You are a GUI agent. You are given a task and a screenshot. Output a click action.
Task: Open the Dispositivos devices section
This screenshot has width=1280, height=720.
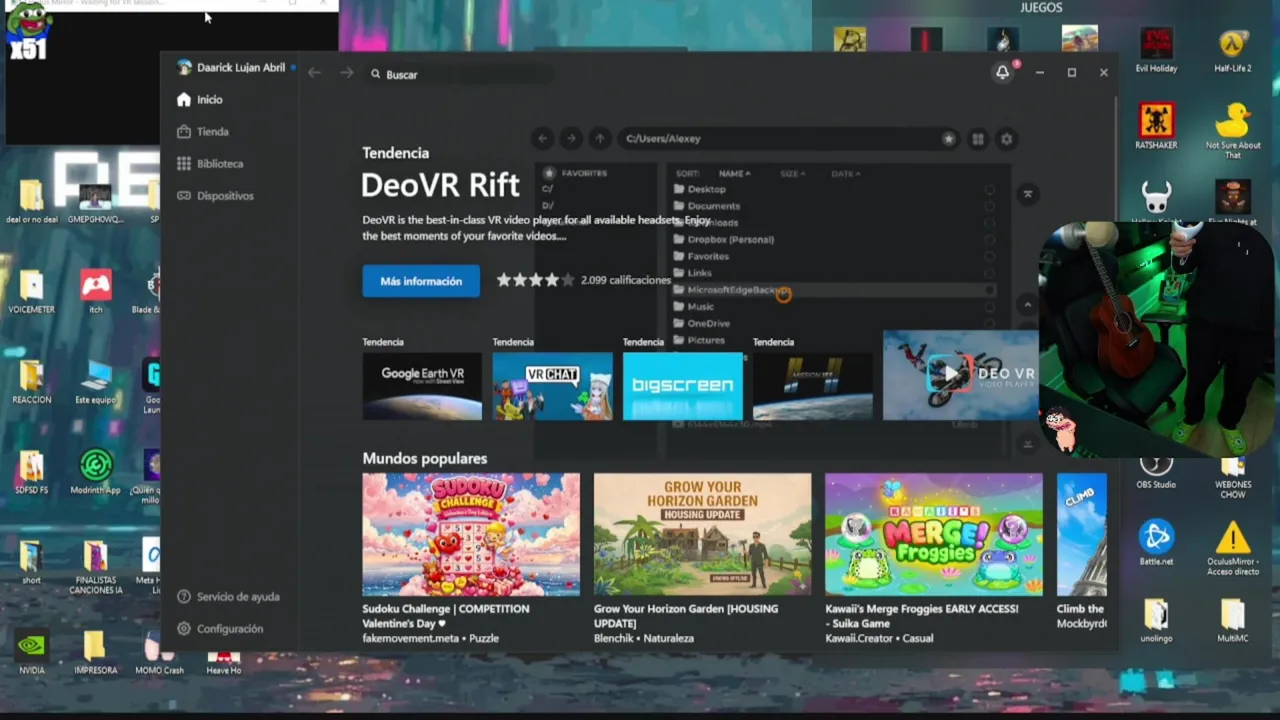(215, 196)
